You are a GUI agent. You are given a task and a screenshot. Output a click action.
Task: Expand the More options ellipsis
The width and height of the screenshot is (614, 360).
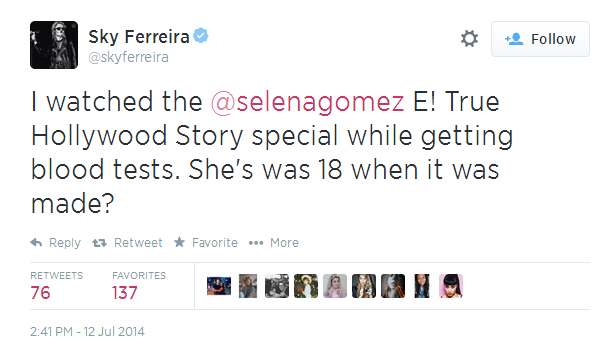pyautogui.click(x=256, y=243)
